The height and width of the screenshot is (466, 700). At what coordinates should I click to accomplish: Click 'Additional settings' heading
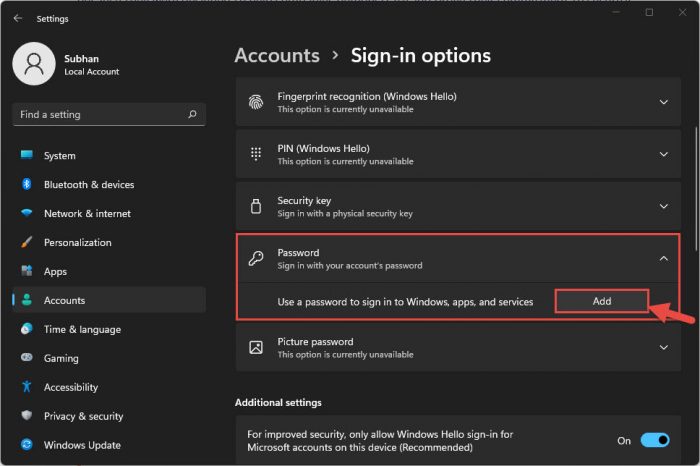[x=278, y=403]
